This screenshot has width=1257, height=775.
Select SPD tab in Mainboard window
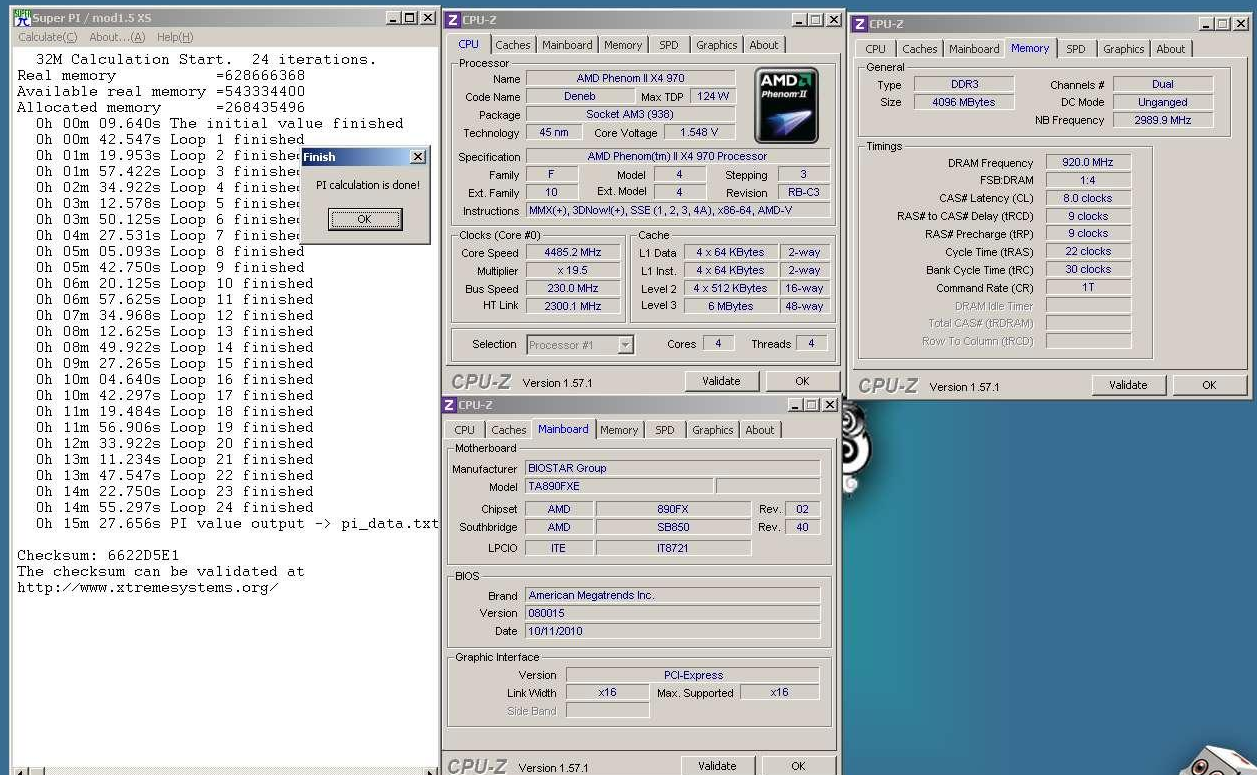[x=665, y=430]
